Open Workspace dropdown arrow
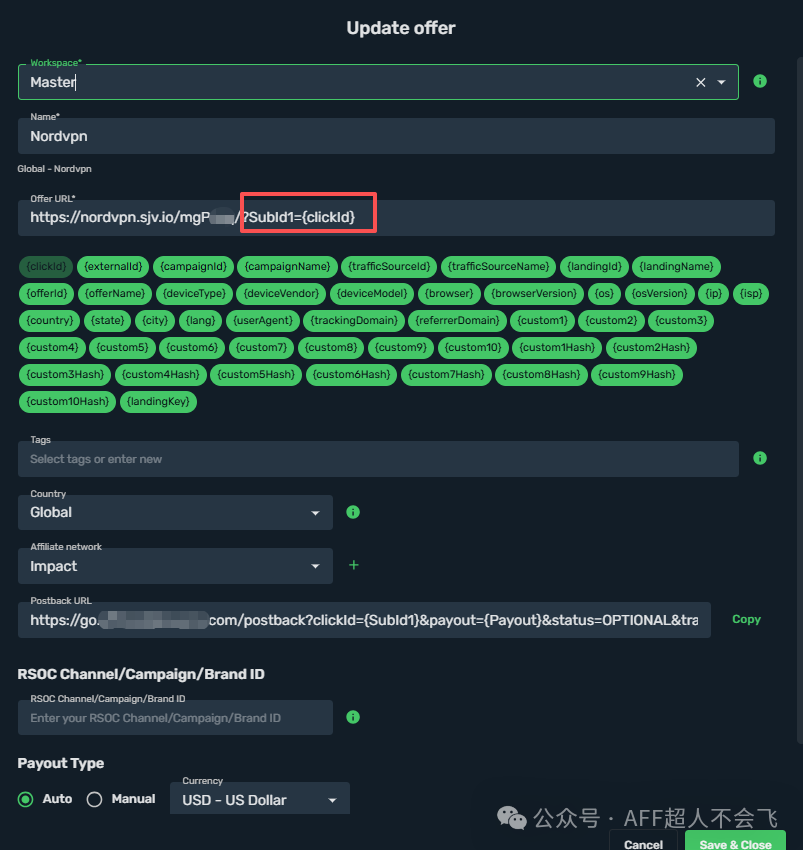The height and width of the screenshot is (850, 803). [721, 82]
